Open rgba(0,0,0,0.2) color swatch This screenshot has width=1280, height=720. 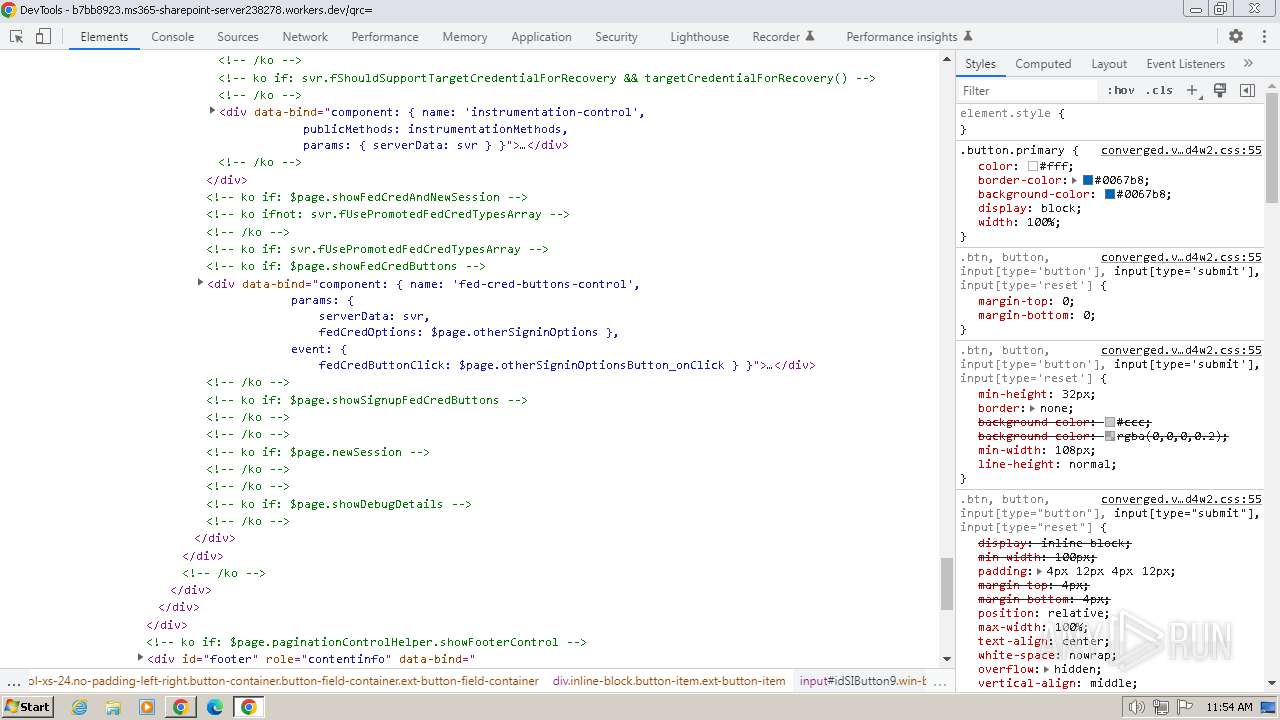coord(1110,437)
